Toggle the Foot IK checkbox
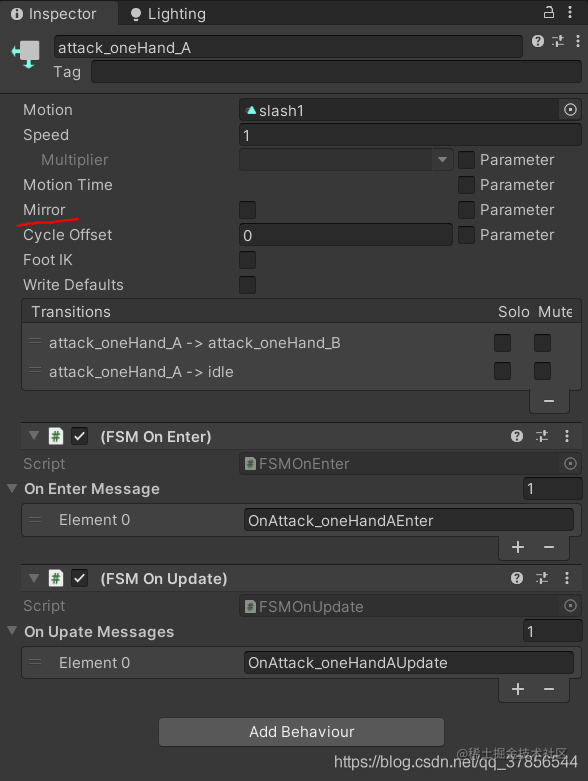Viewport: 588px width, 781px height. point(247,260)
